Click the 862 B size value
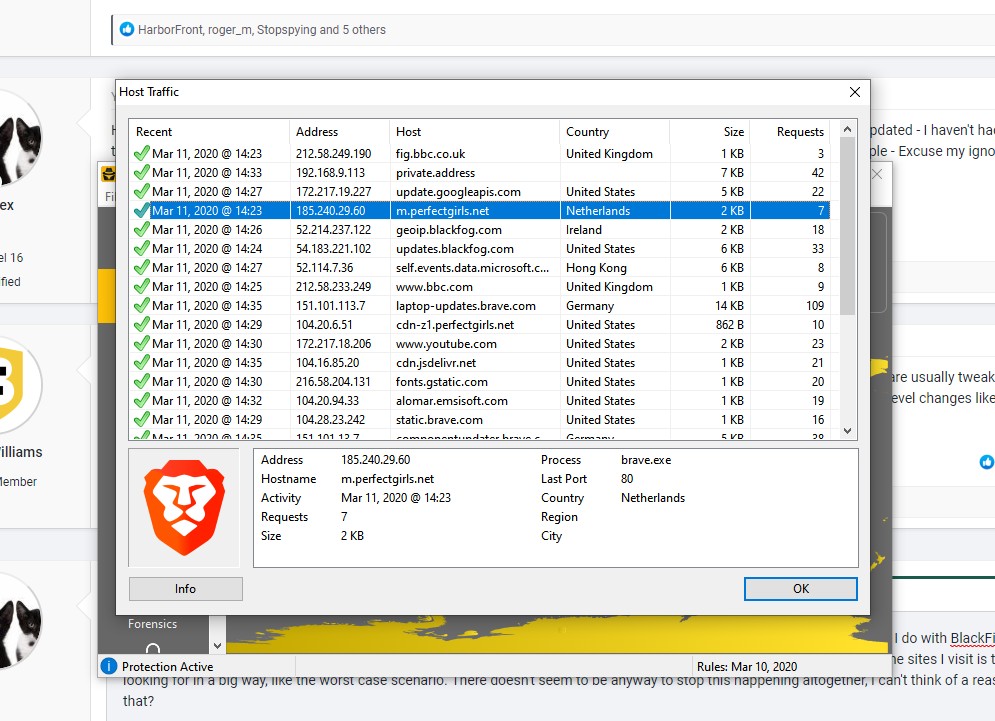The width and height of the screenshot is (995, 721). [x=730, y=325]
